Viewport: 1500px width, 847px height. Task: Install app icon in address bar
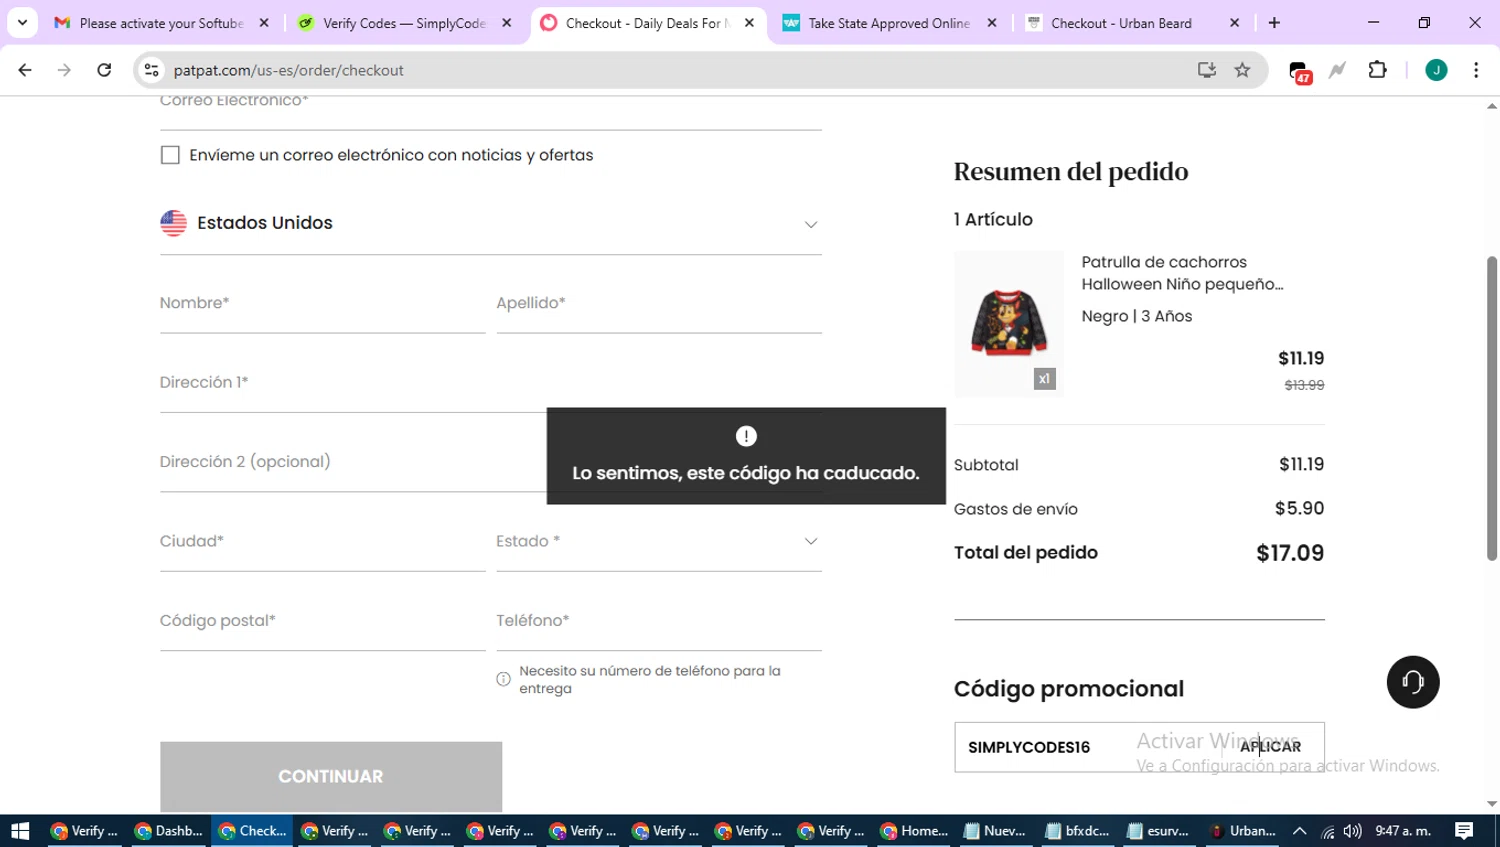point(1207,70)
